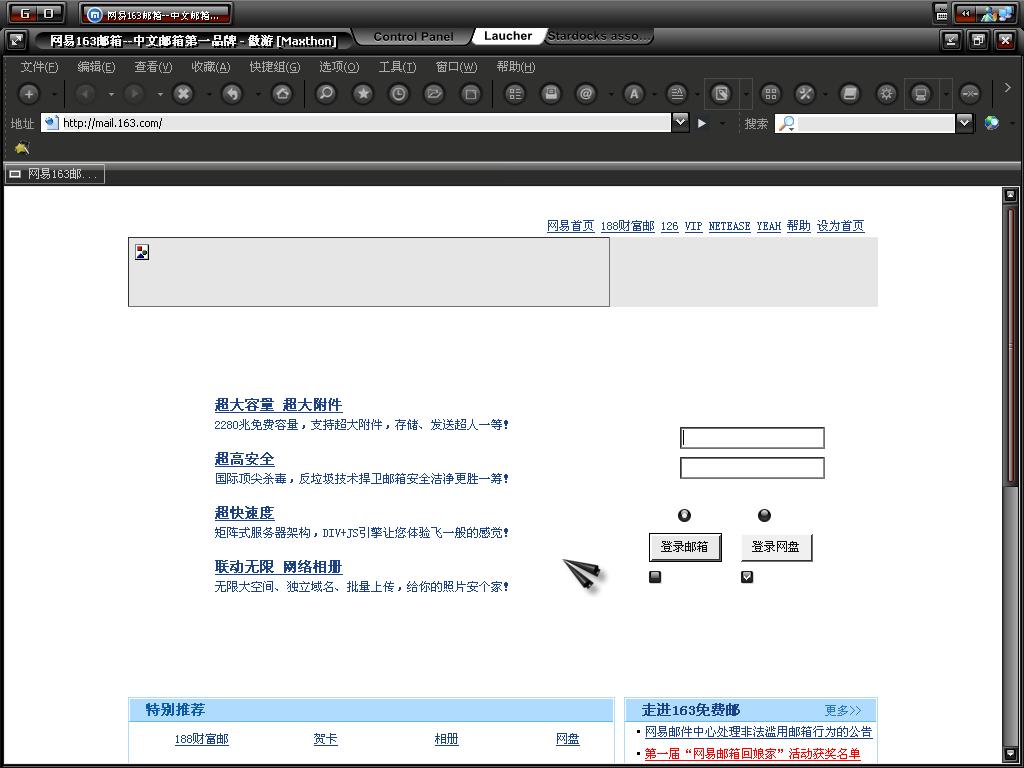Go to home page via house icon
The width and height of the screenshot is (1024, 768).
(281, 94)
